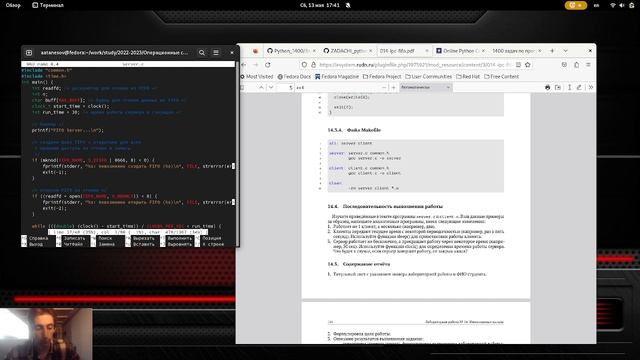Click the Справка shortcut in nano
The height and width of the screenshot is (360, 640).
coord(35,238)
